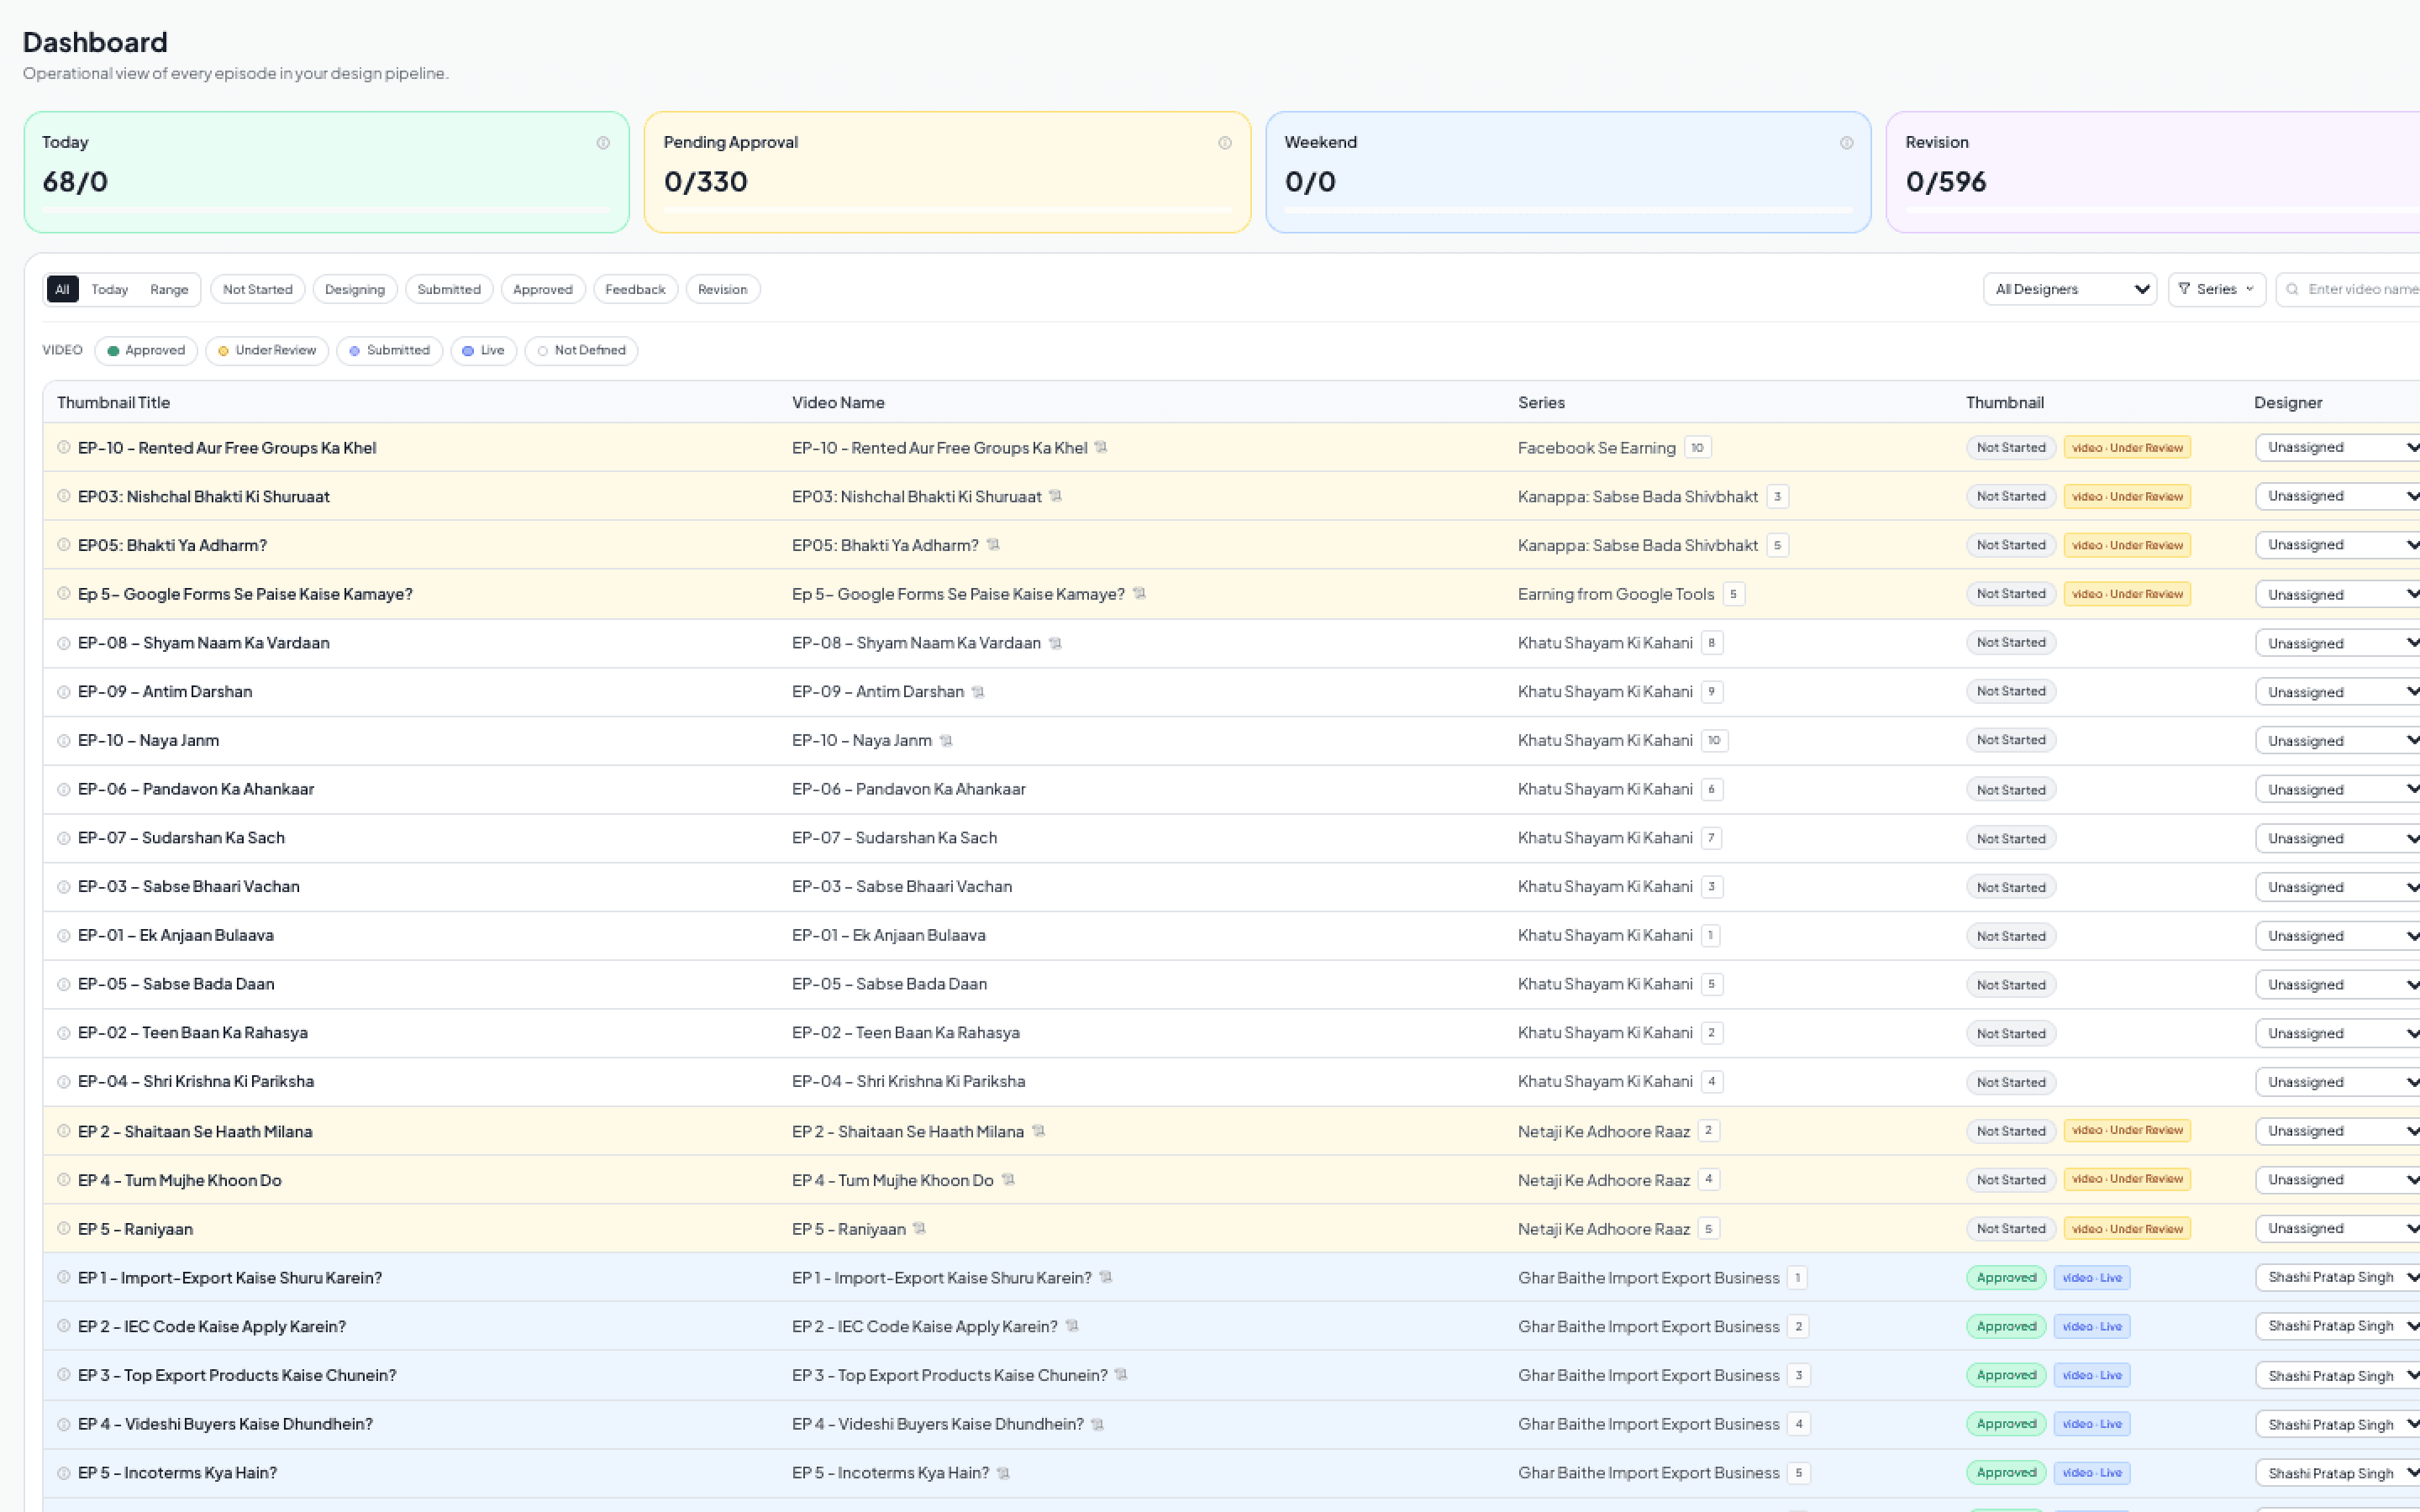Screen dimensions: 2420x1512
Task: Toggle the Live video status filter
Action: click(484, 351)
